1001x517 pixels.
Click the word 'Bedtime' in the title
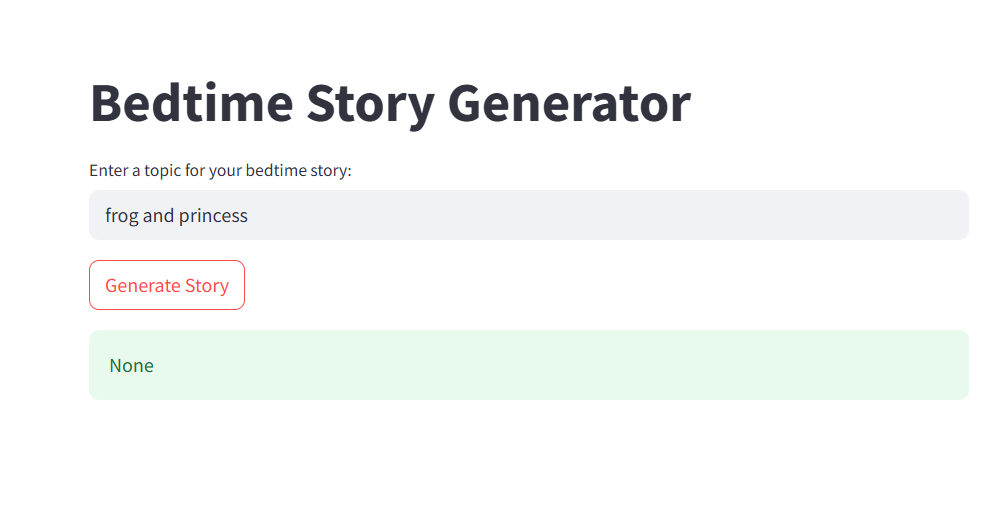[192, 103]
